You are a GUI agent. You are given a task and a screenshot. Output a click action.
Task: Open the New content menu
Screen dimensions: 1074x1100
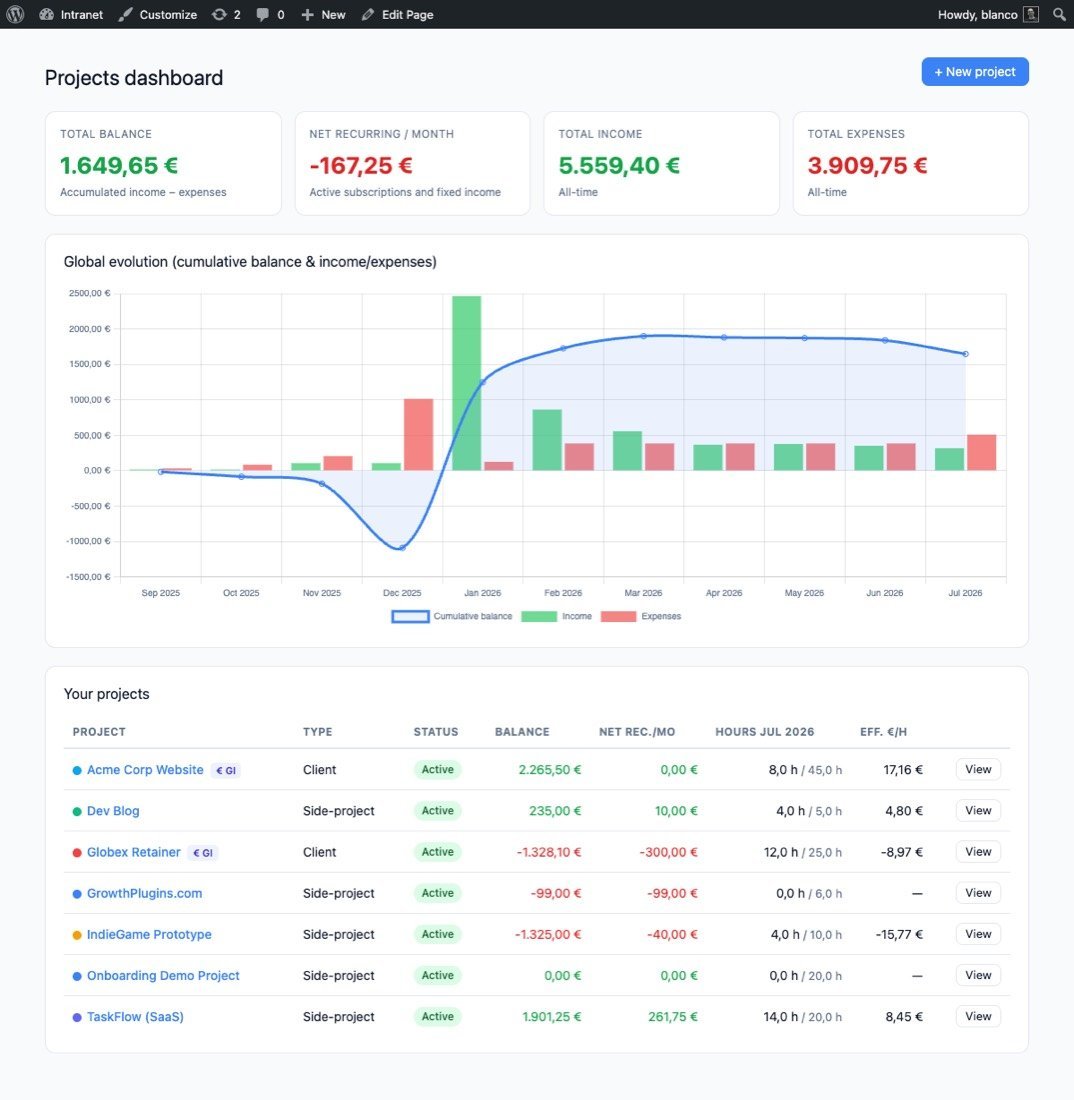323,14
